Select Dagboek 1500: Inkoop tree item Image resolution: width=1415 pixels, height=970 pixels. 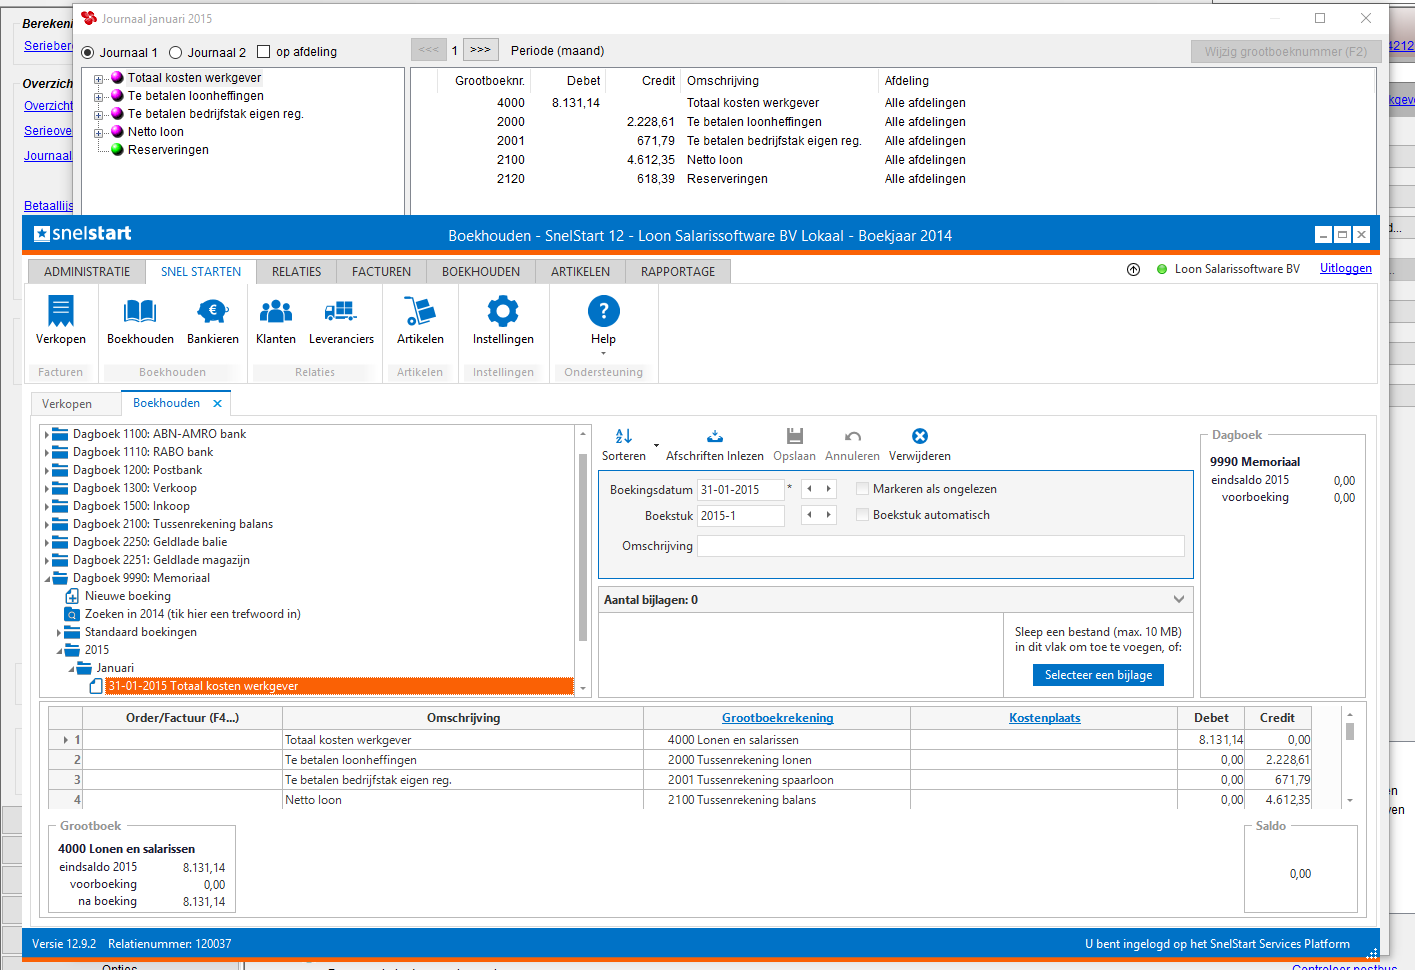131,507
